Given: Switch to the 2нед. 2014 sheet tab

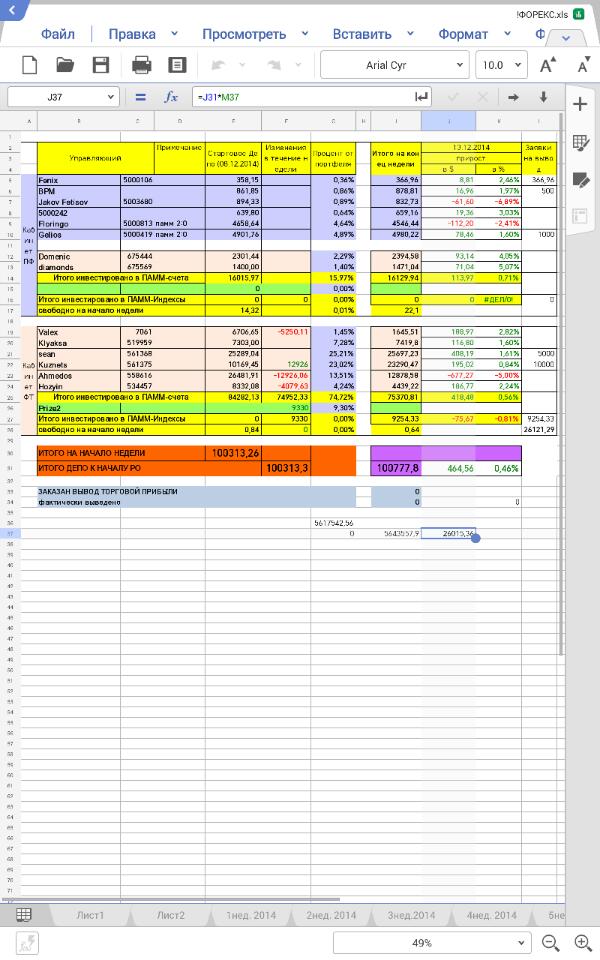Looking at the screenshot, I should click(x=331, y=915).
